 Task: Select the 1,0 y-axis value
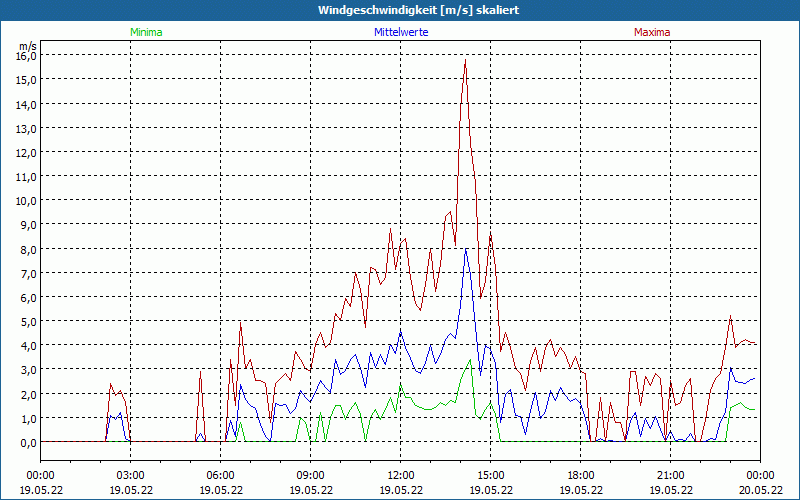[x=28, y=419]
